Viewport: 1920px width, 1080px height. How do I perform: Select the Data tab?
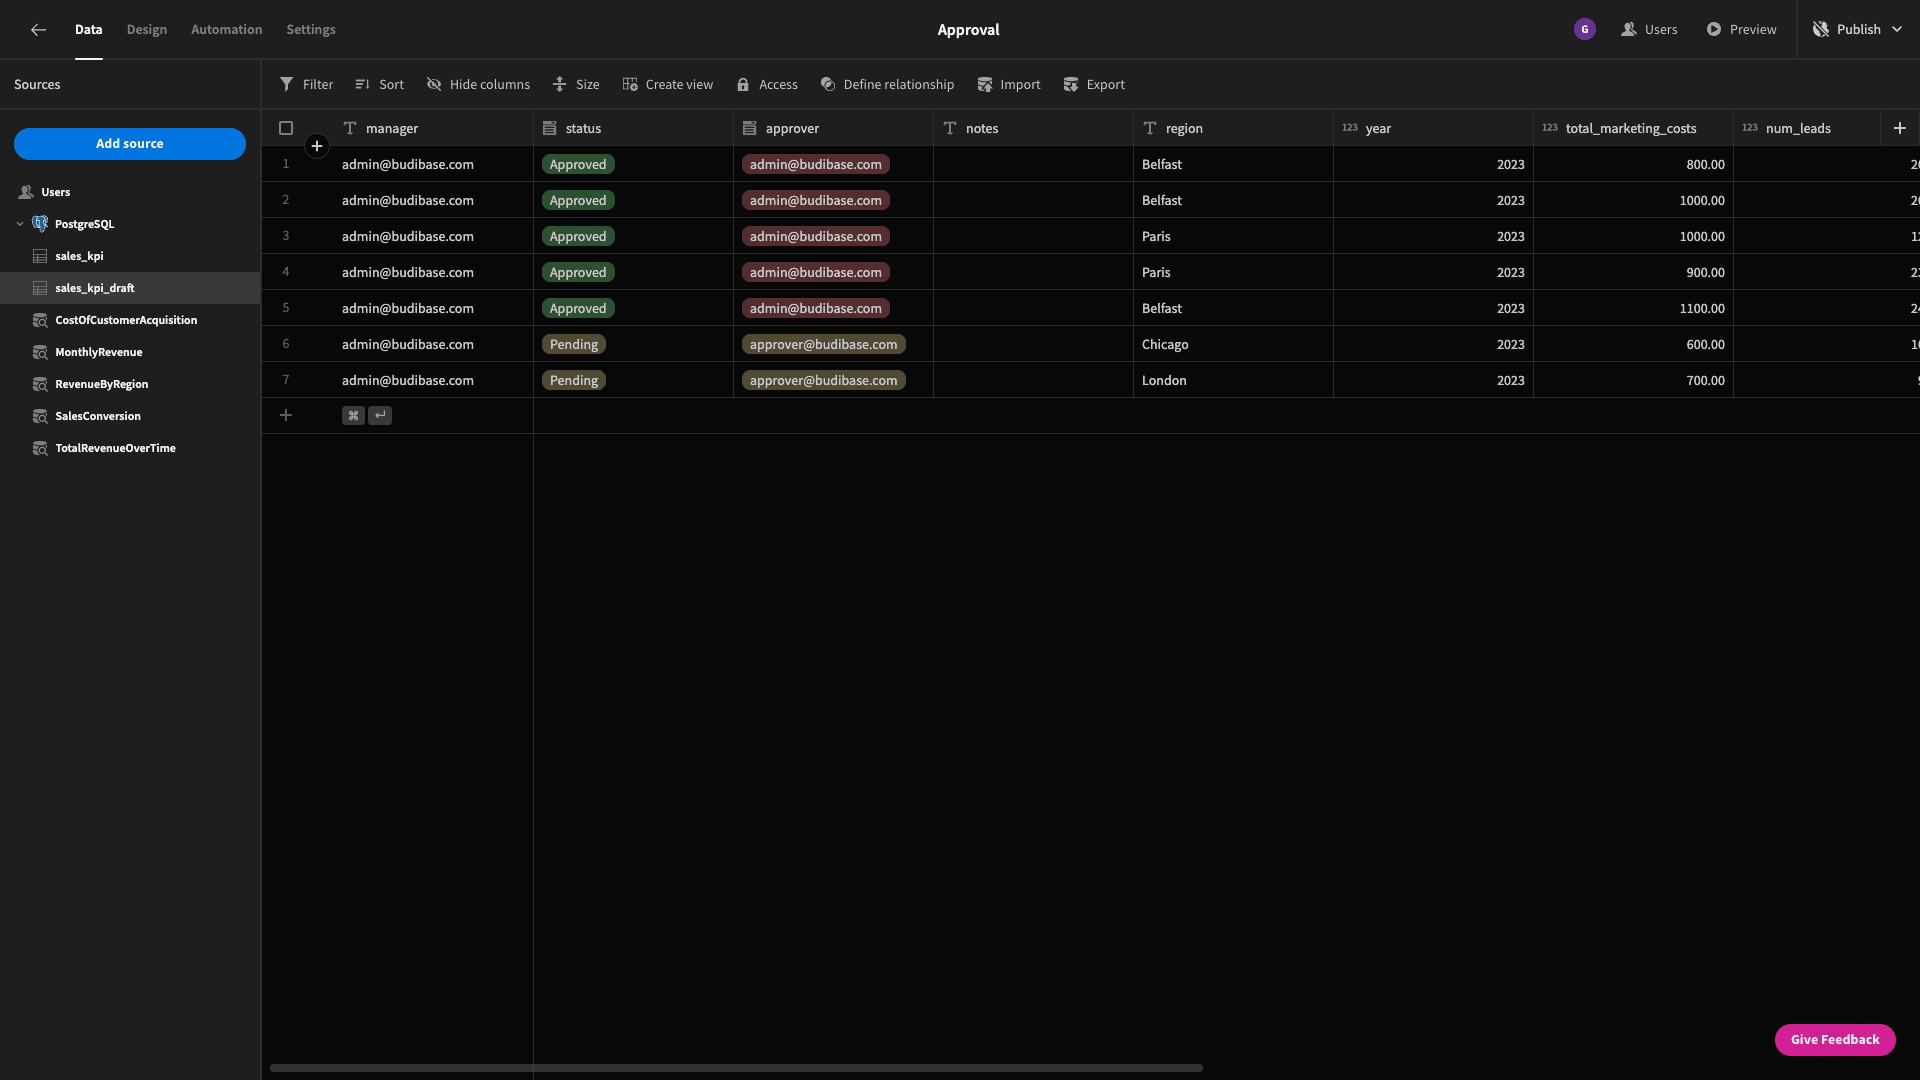[x=88, y=29]
